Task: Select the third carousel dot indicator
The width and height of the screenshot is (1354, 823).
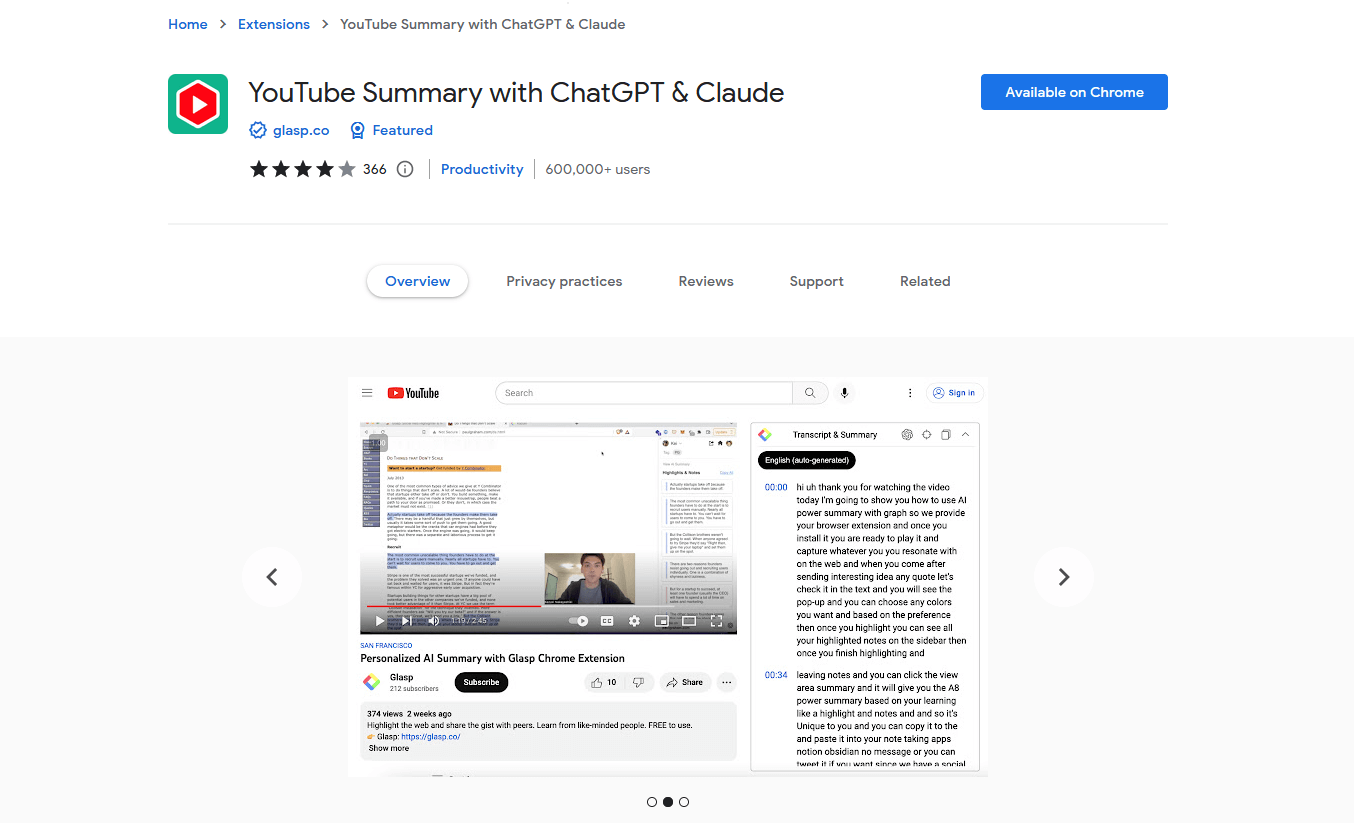Action: [684, 802]
